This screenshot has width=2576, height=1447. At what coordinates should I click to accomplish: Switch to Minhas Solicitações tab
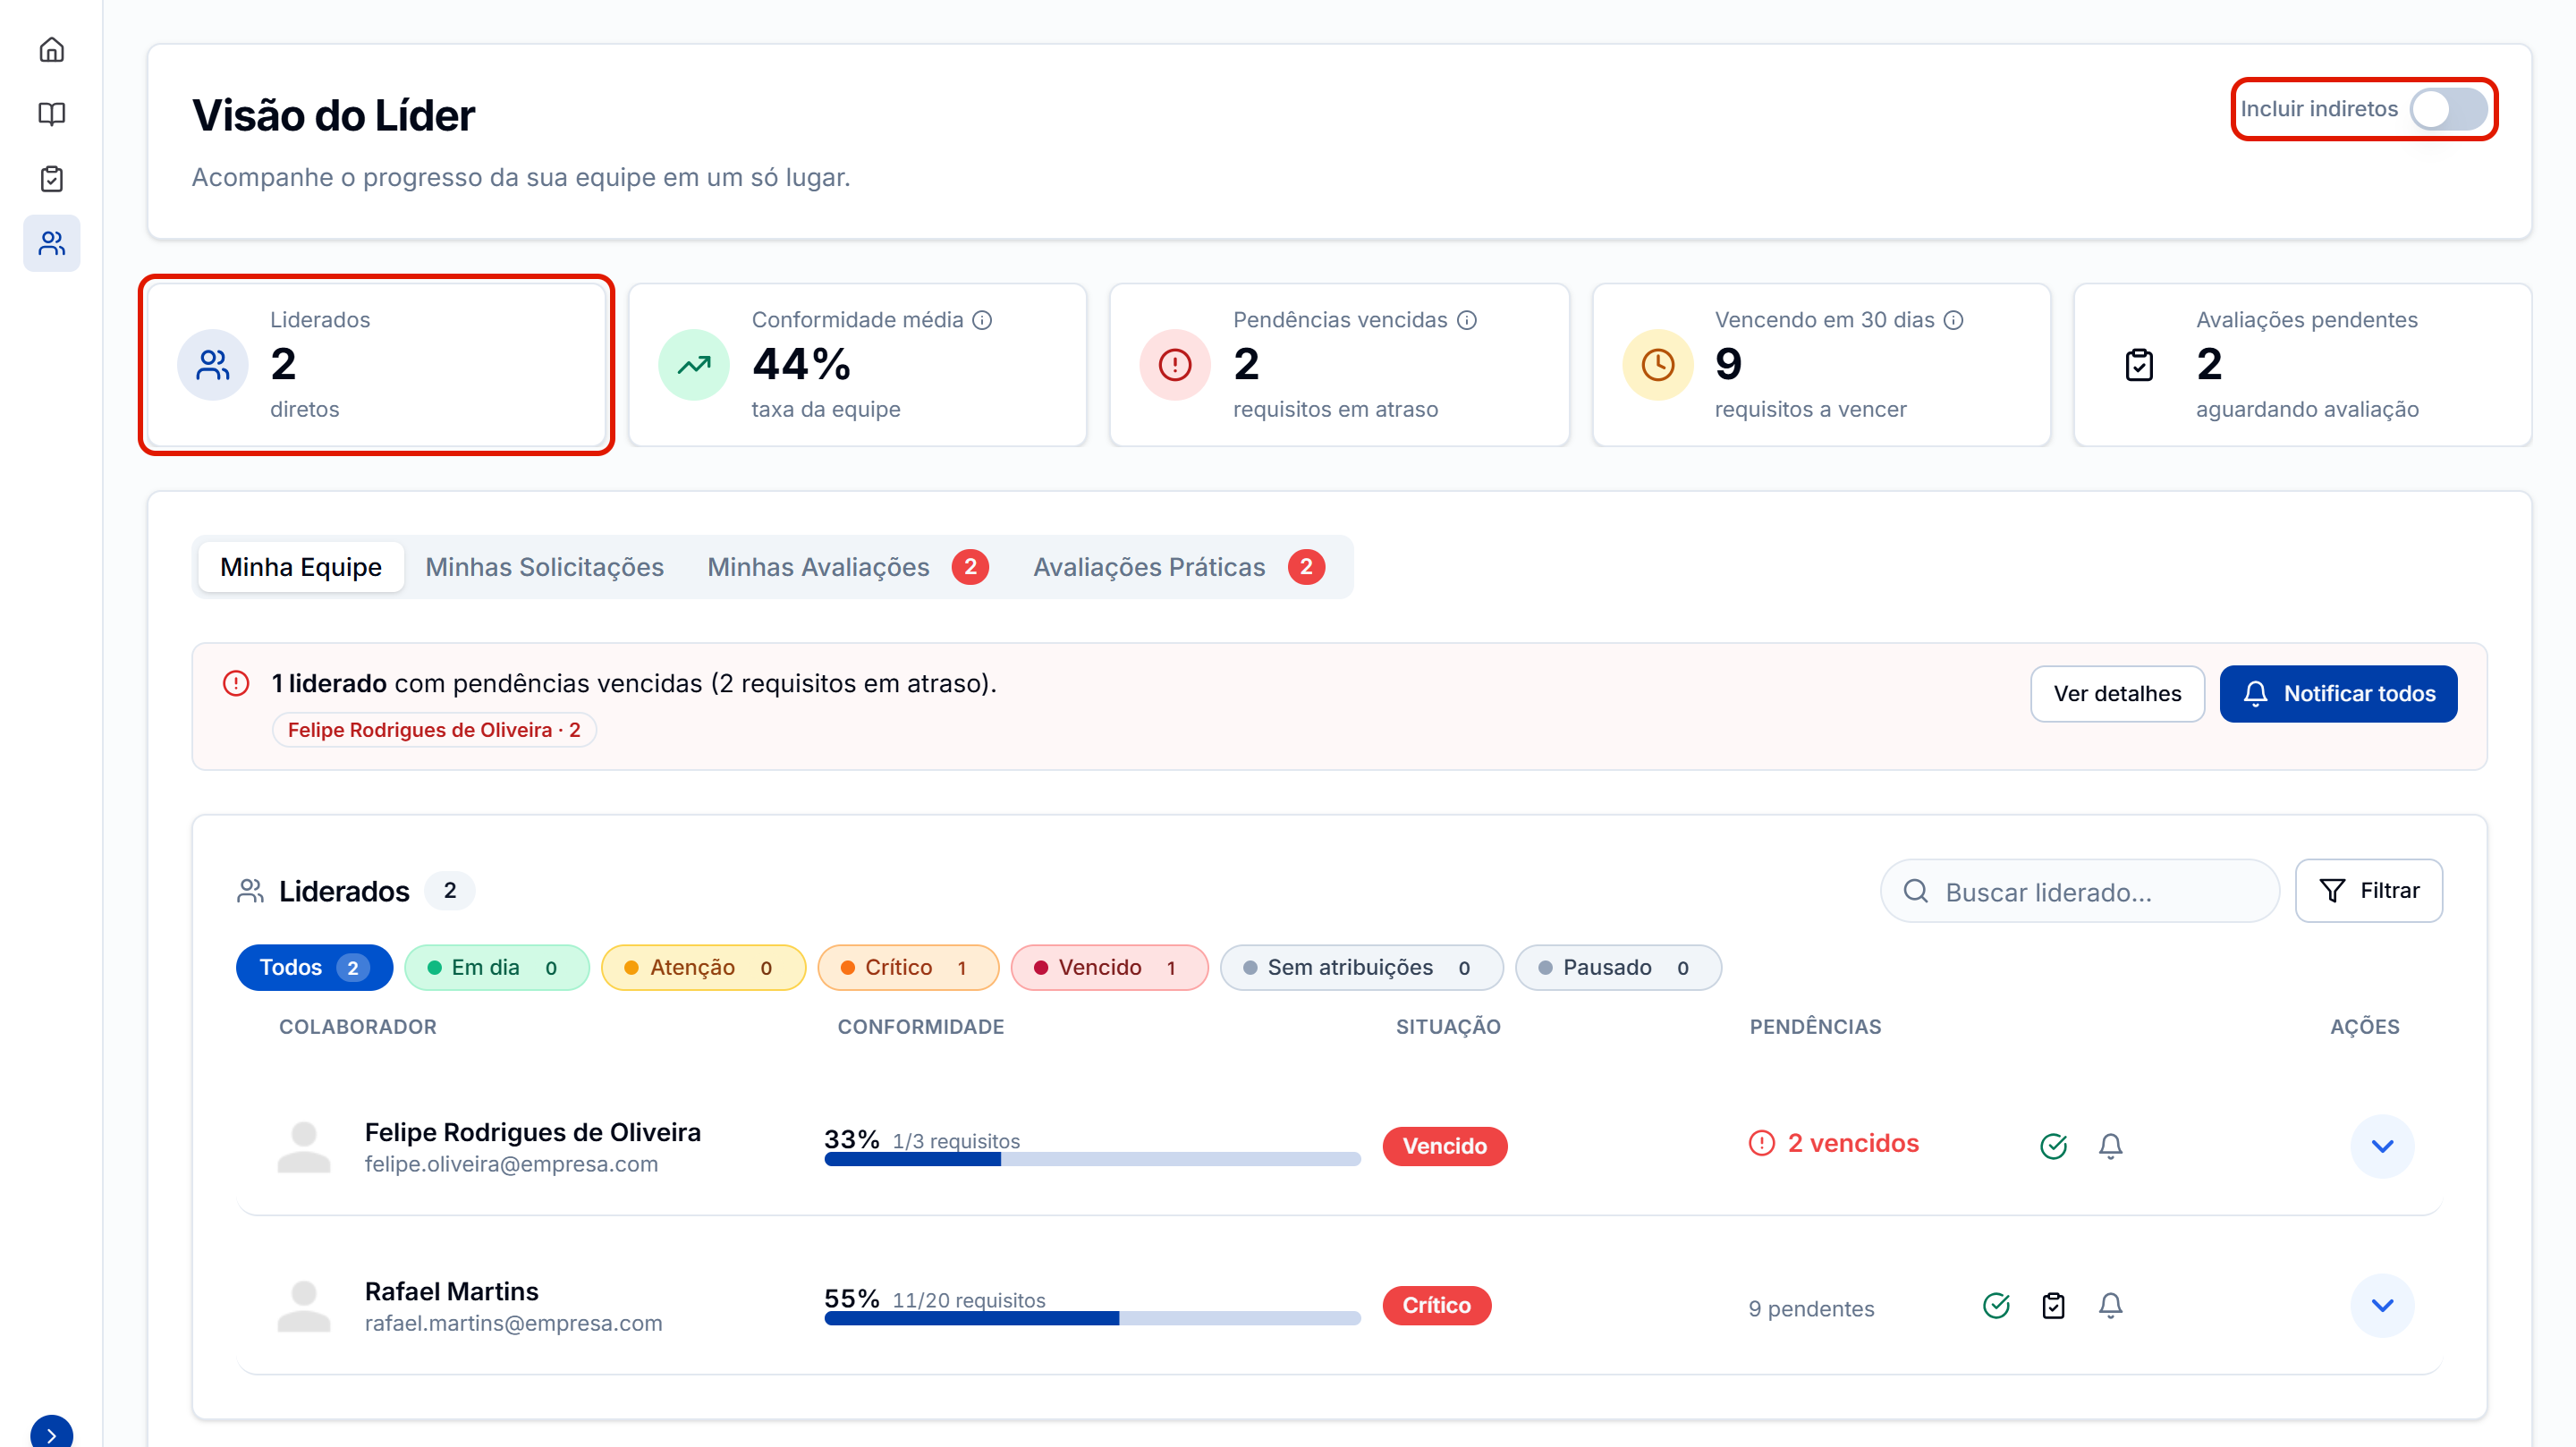pos(545,567)
